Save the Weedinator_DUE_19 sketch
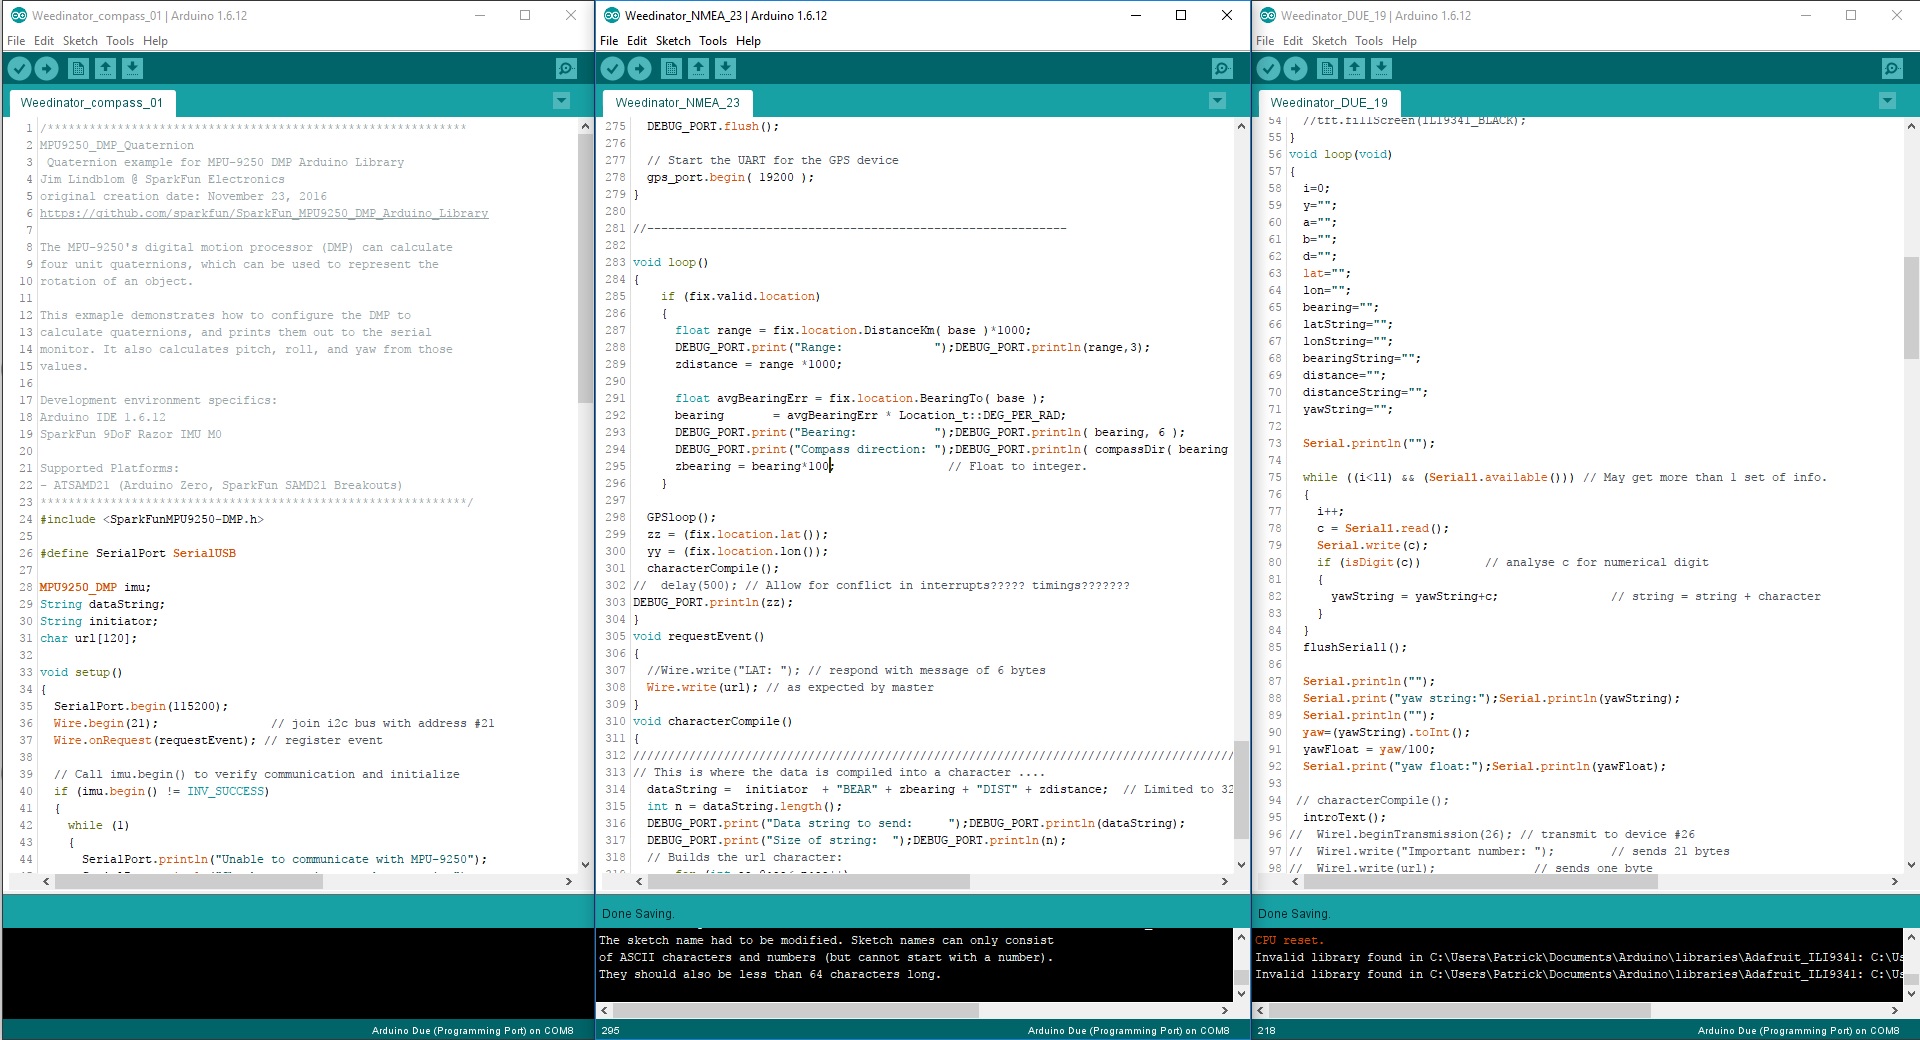The height and width of the screenshot is (1040, 1920). click(1382, 68)
